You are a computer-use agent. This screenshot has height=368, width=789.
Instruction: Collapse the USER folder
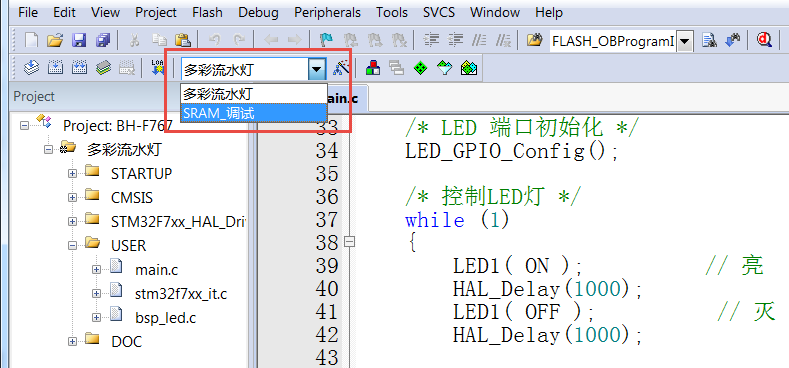click(x=72, y=246)
